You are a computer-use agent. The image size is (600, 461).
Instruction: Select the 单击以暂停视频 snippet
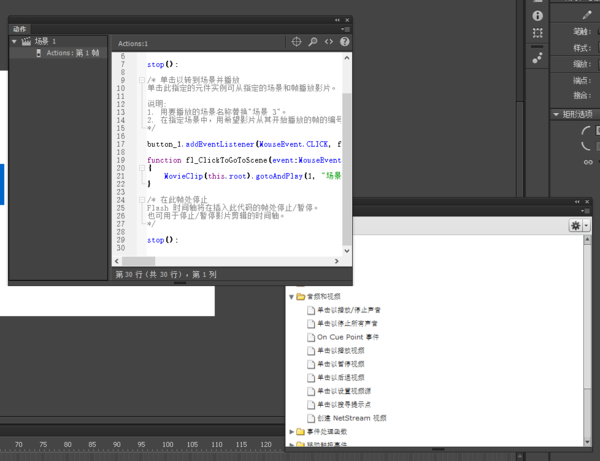coord(341,364)
